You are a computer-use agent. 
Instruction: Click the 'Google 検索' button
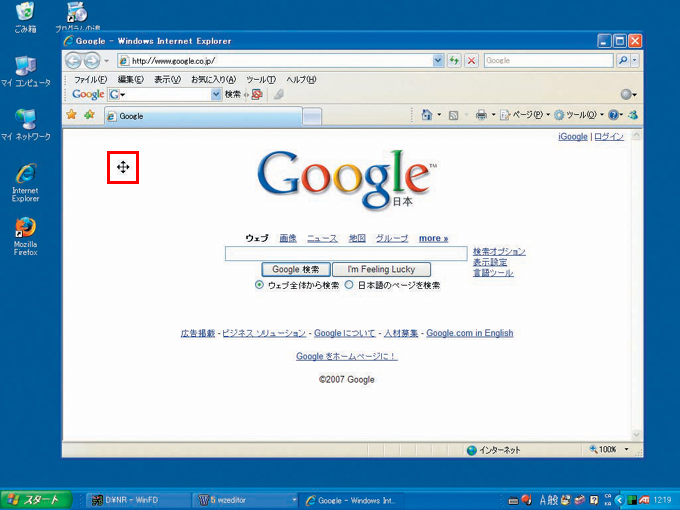pos(296,269)
